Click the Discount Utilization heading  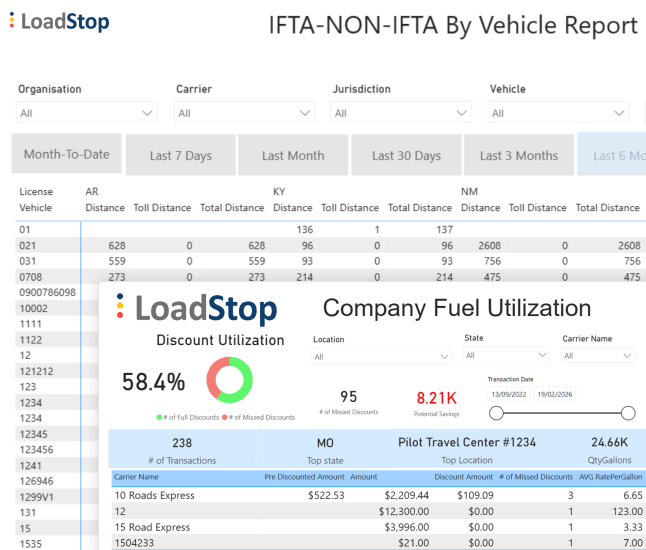[220, 340]
